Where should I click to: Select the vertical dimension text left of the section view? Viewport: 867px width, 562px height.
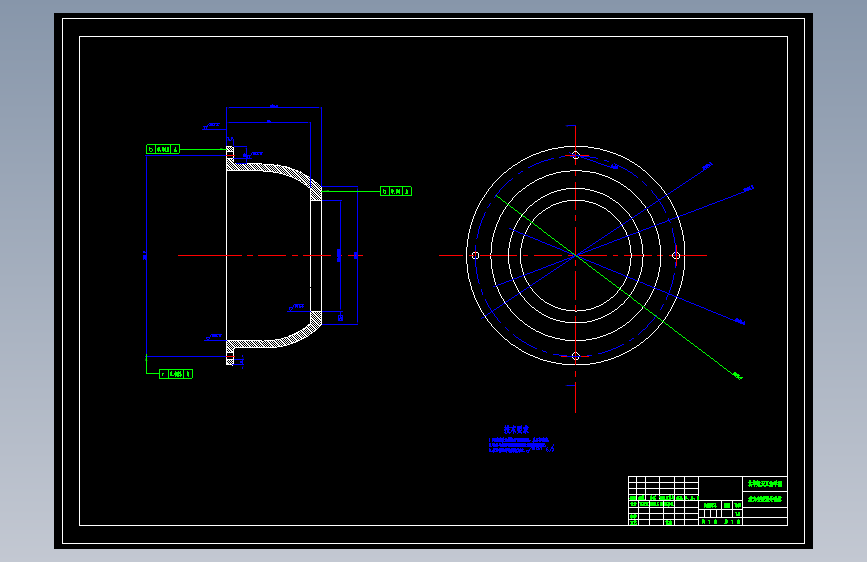145,256
